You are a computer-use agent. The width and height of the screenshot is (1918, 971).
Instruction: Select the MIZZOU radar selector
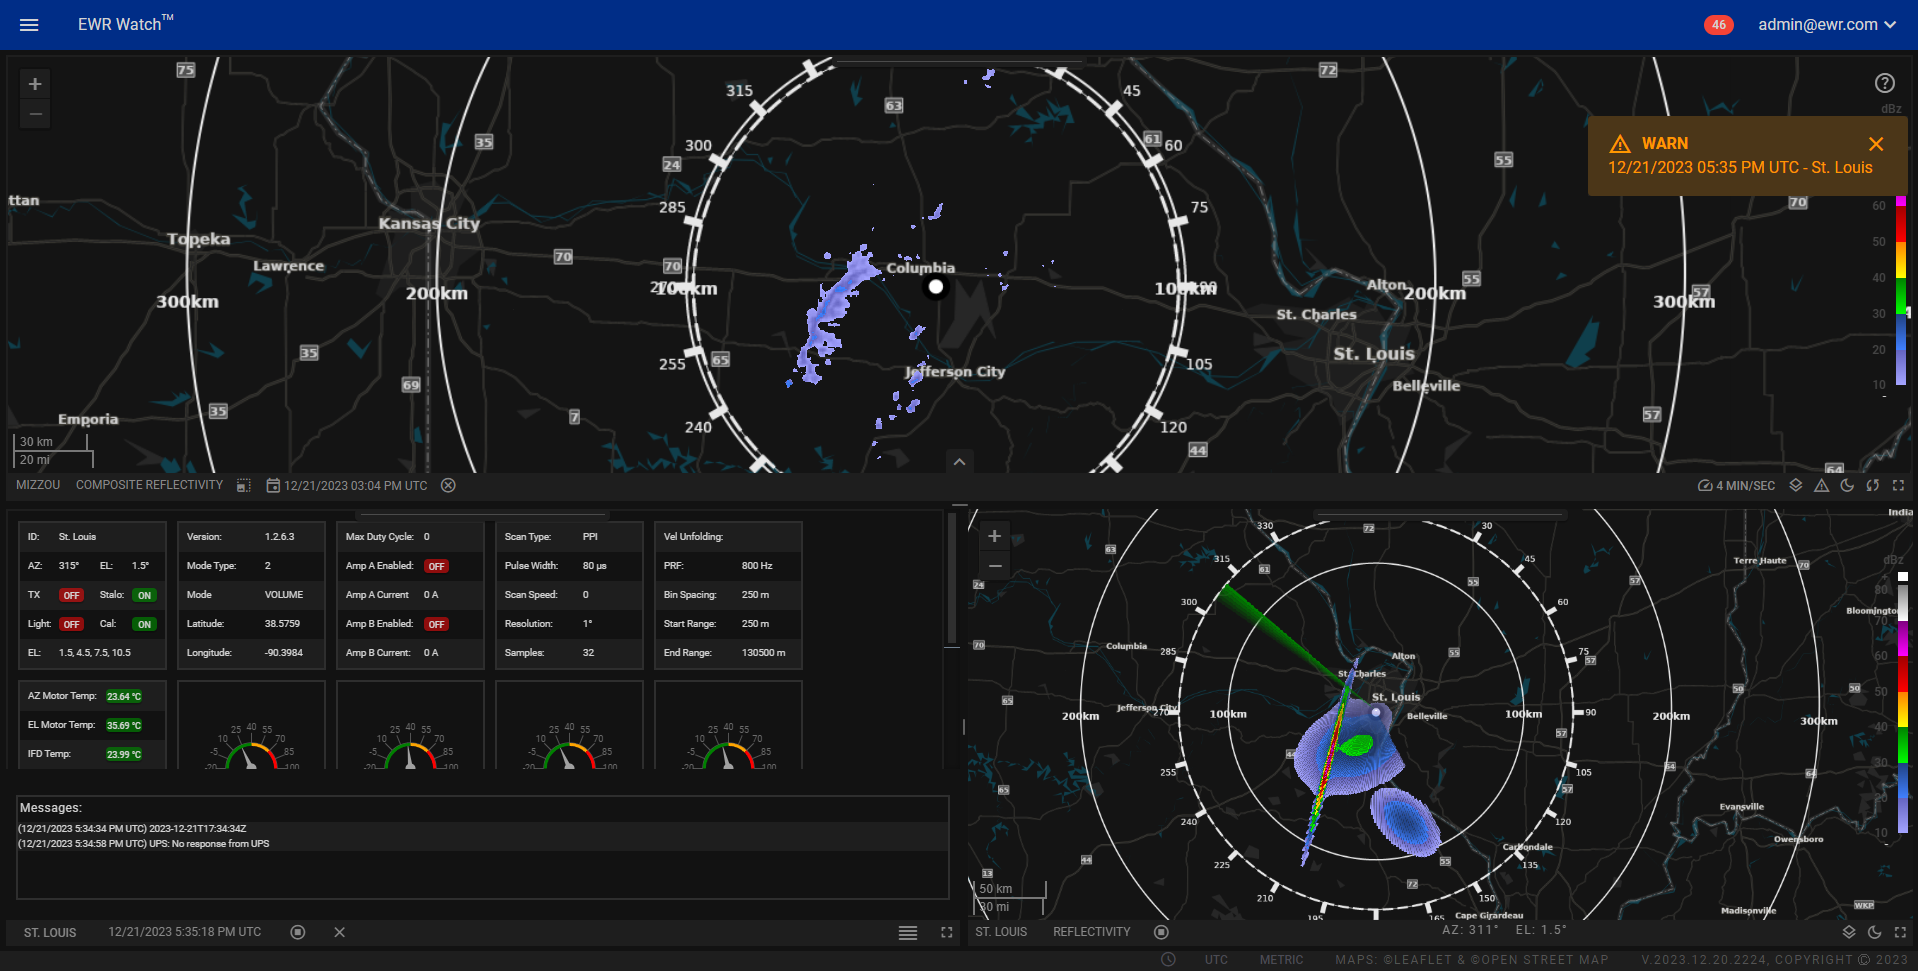tap(38, 485)
